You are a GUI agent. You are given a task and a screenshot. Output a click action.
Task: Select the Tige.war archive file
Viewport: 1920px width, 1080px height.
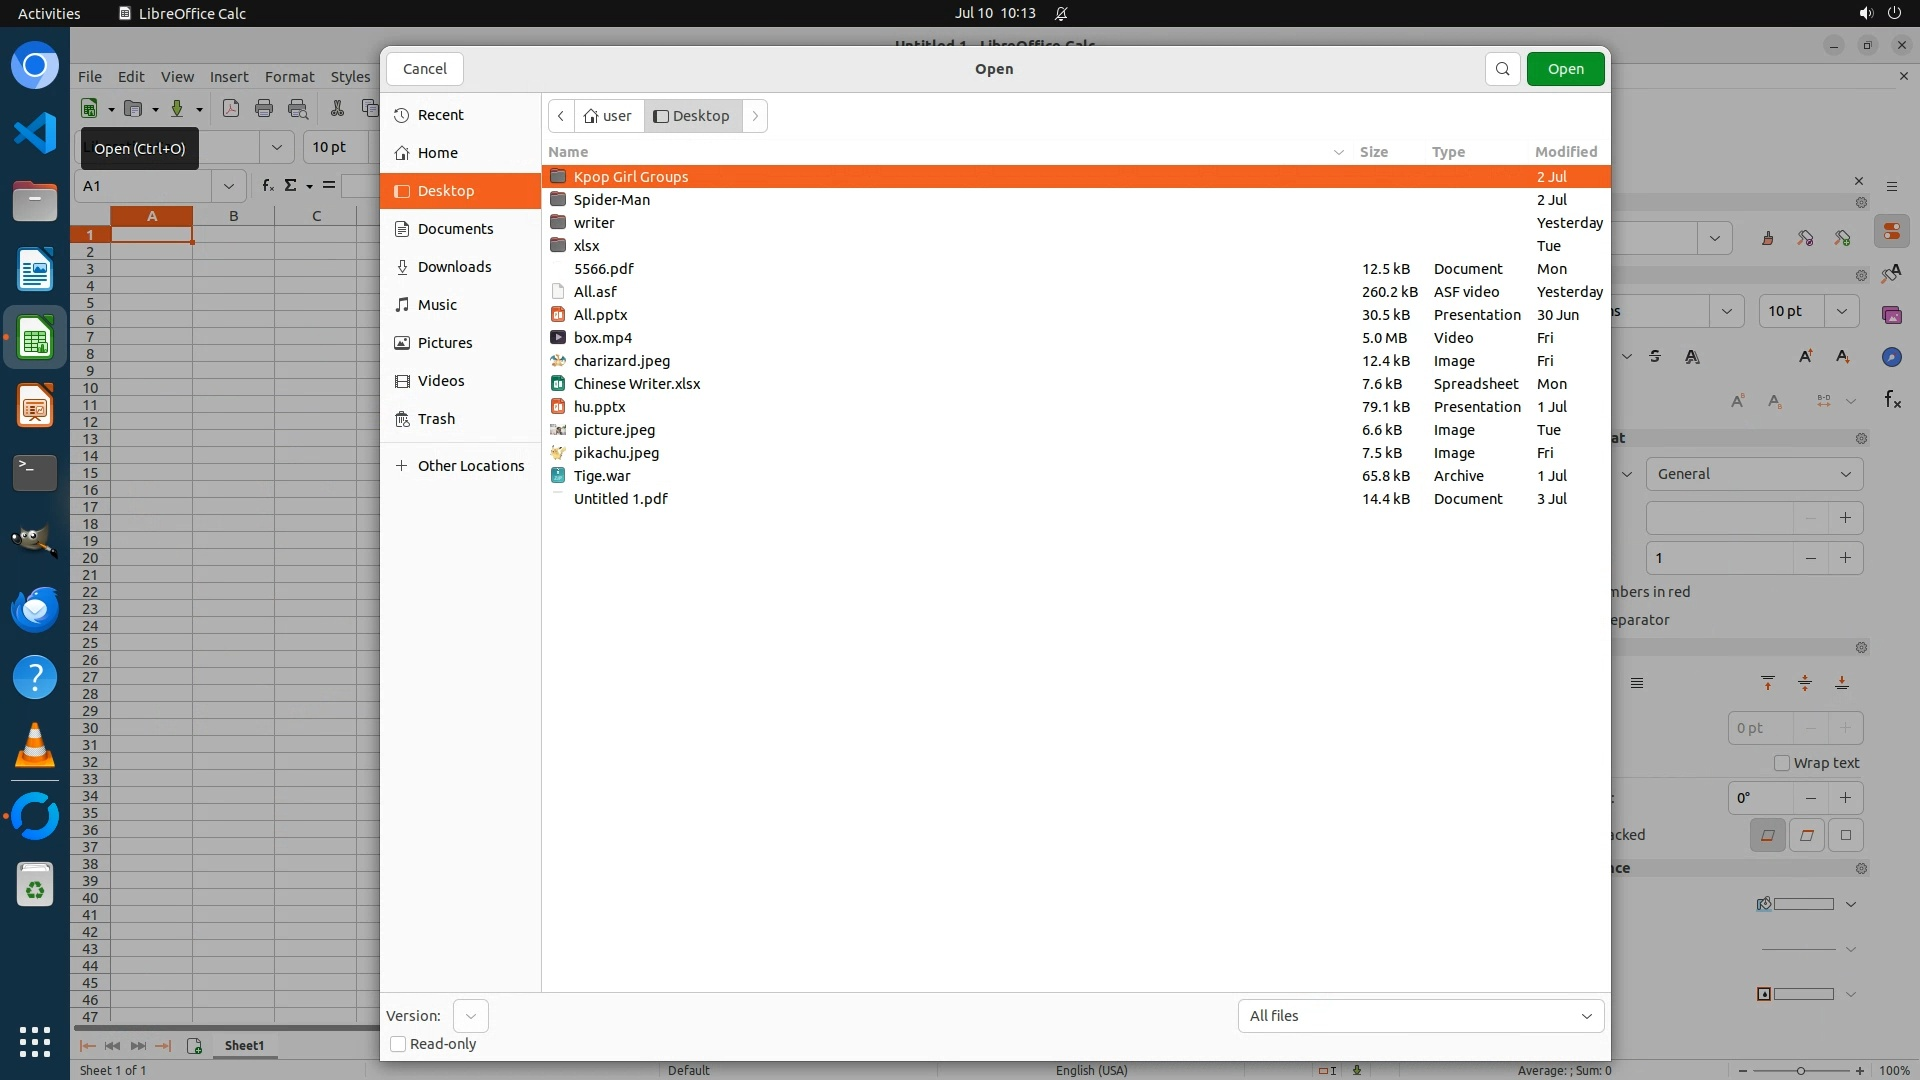pos(601,476)
